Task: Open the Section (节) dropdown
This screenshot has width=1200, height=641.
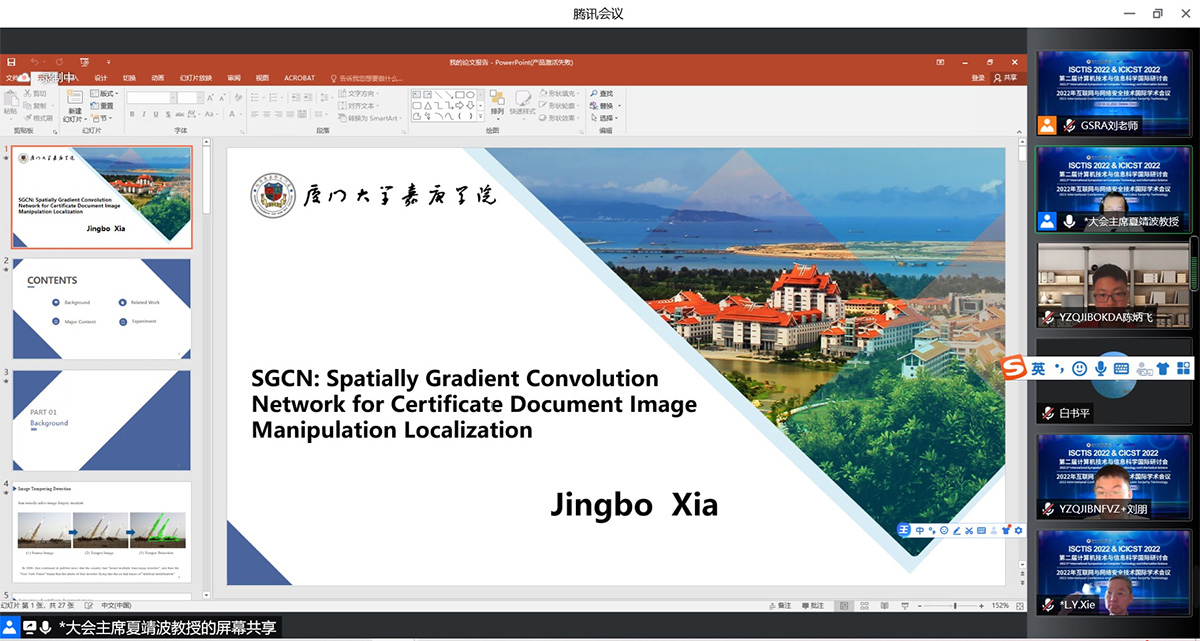Action: pos(100,118)
